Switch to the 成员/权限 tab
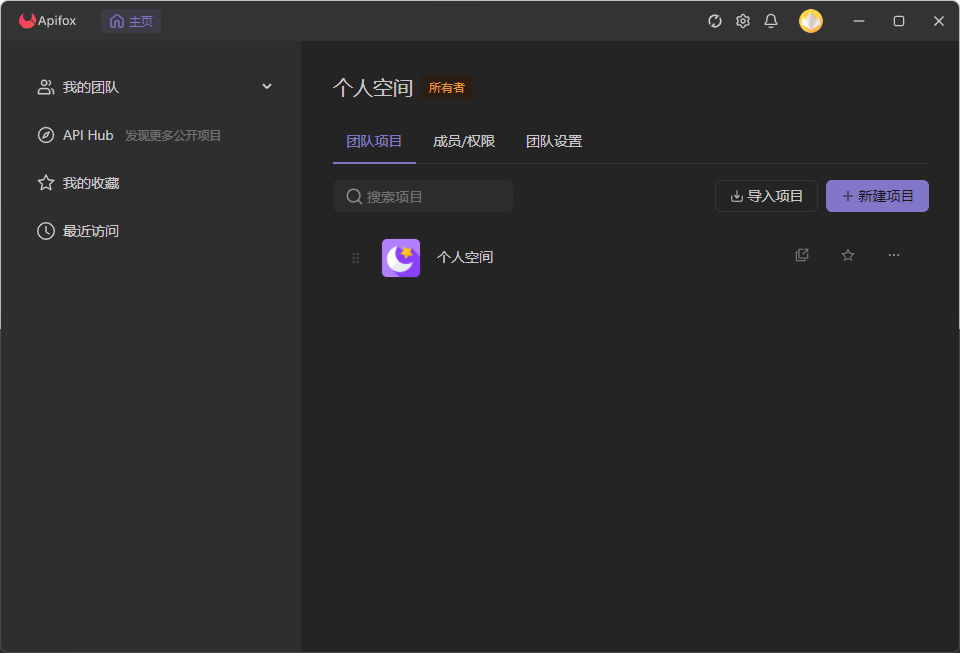The image size is (960, 653). pyautogui.click(x=464, y=141)
